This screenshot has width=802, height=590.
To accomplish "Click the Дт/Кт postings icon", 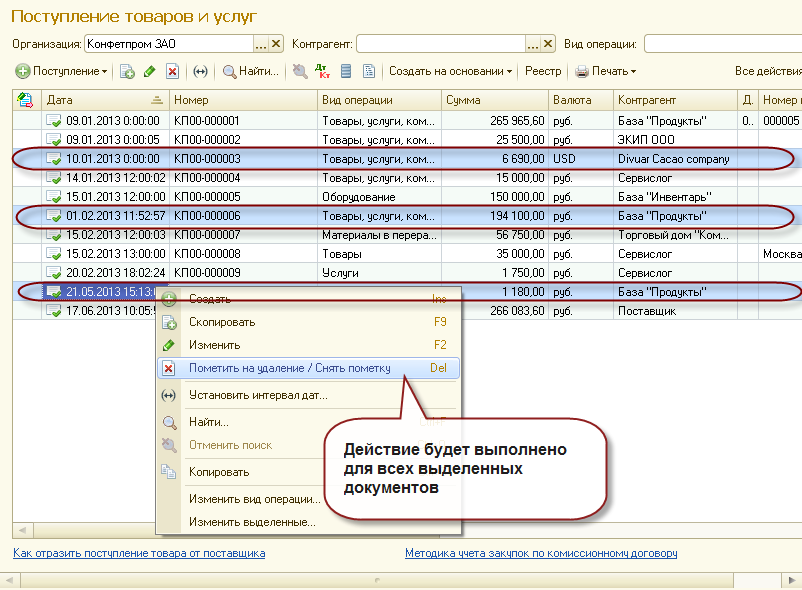I will pos(322,71).
